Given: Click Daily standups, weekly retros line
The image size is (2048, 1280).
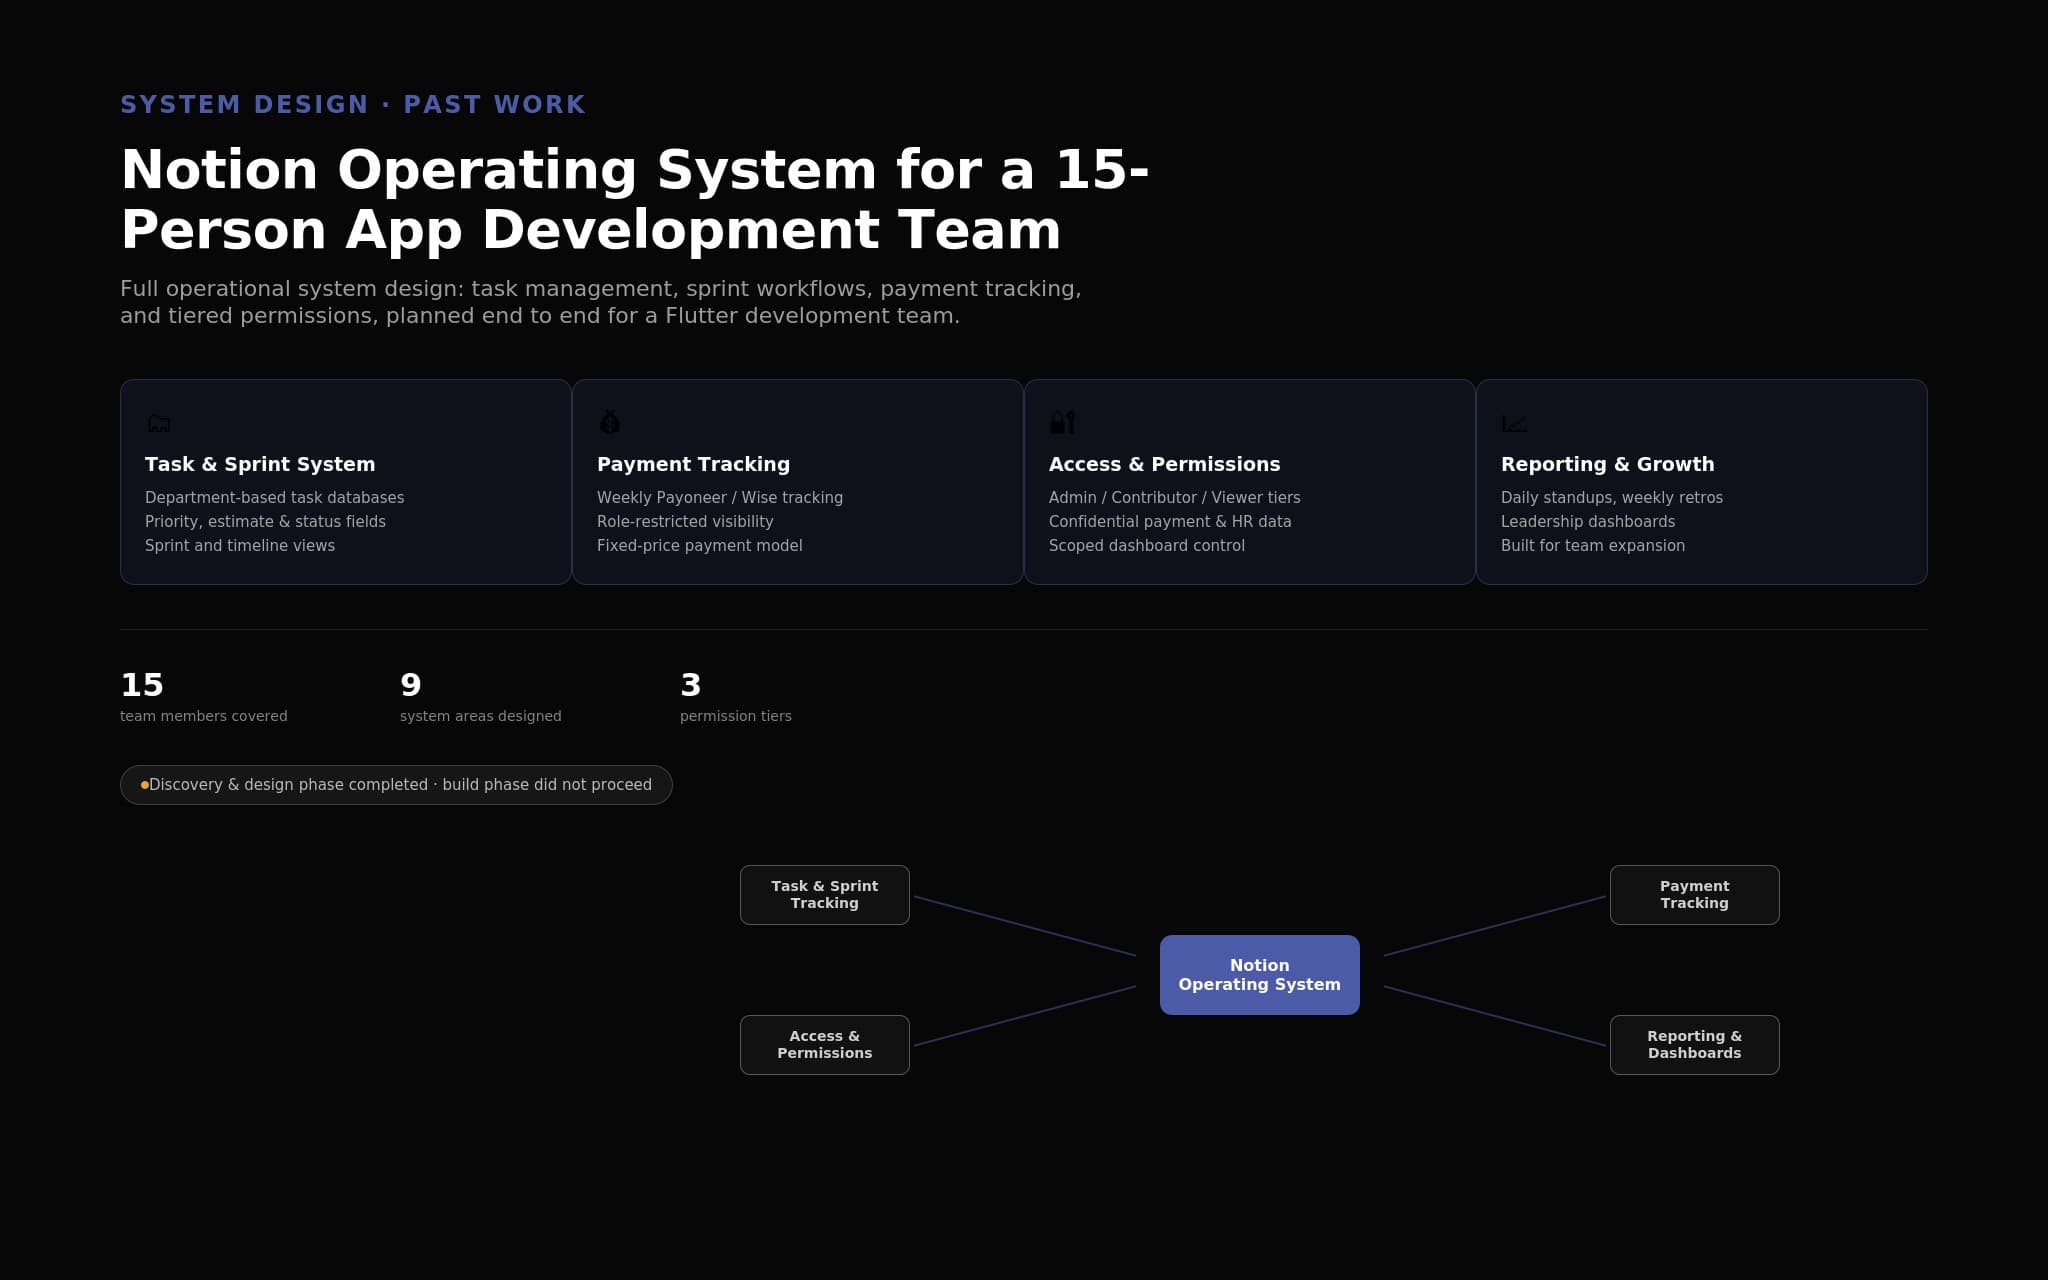Looking at the screenshot, I should [1612, 498].
